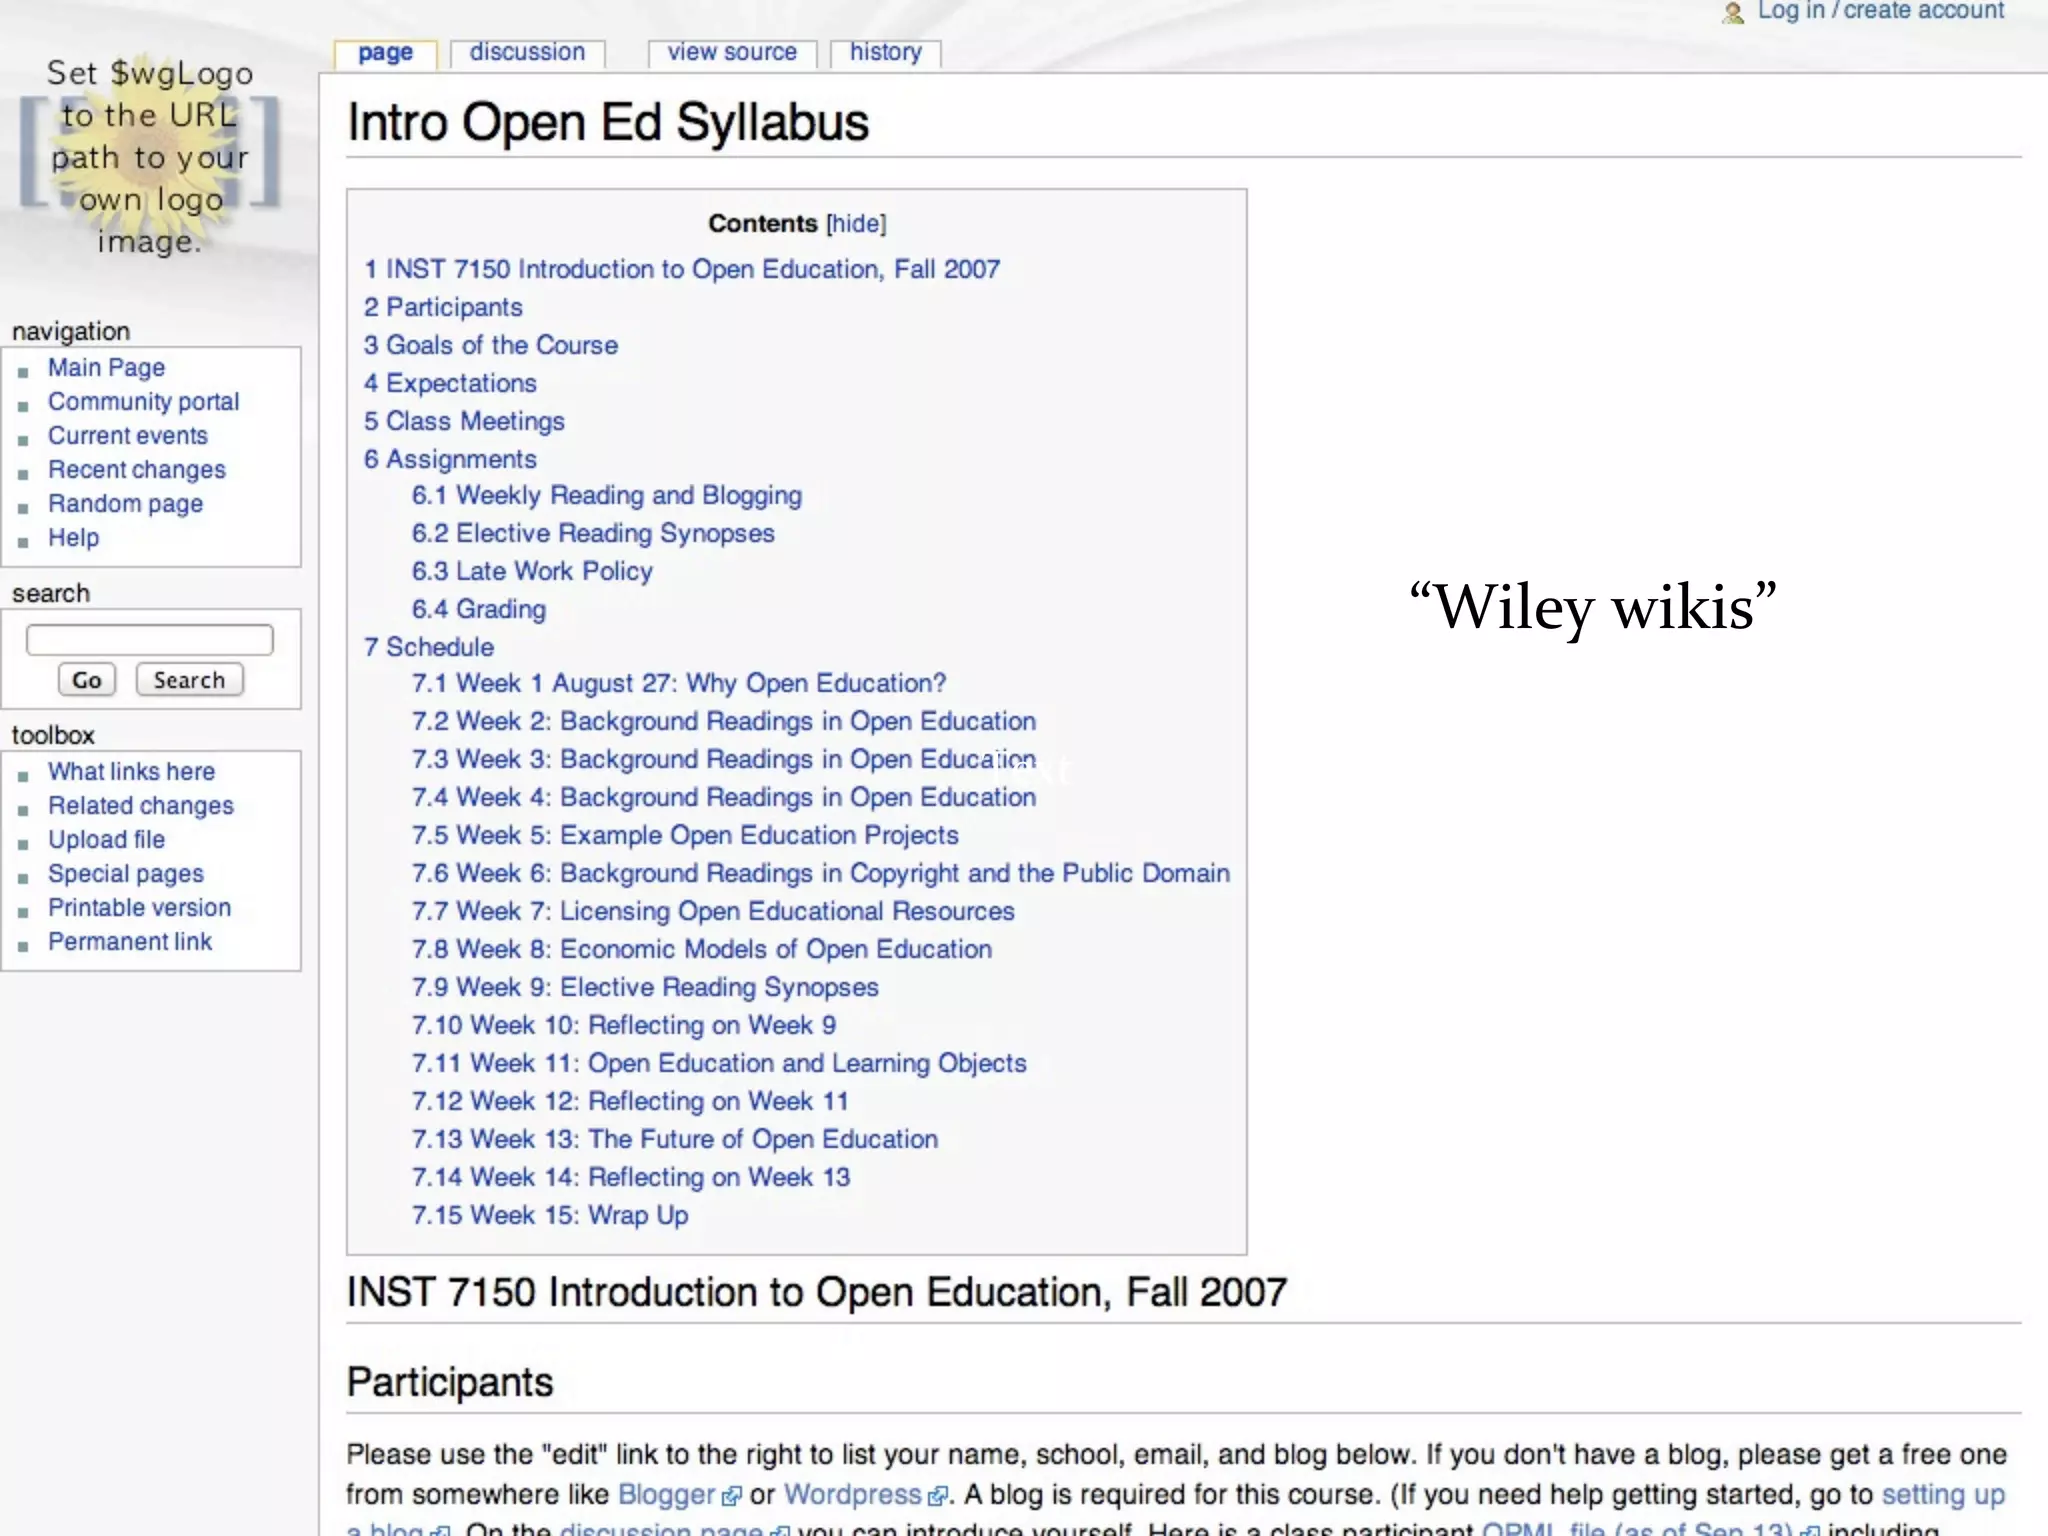The width and height of the screenshot is (2048, 1536).
Task: Open the Blogger link in Participants text
Action: 666,1495
